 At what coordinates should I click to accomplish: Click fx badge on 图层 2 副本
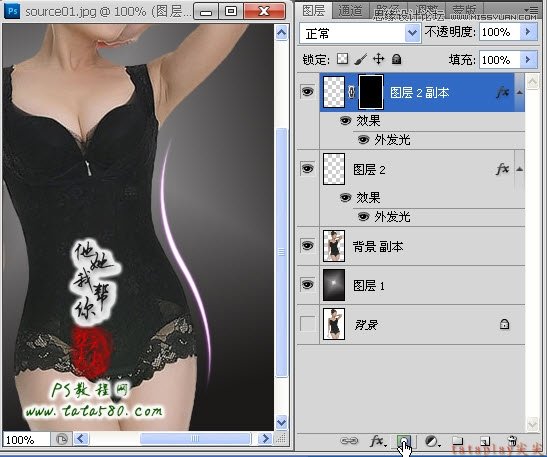[503, 92]
